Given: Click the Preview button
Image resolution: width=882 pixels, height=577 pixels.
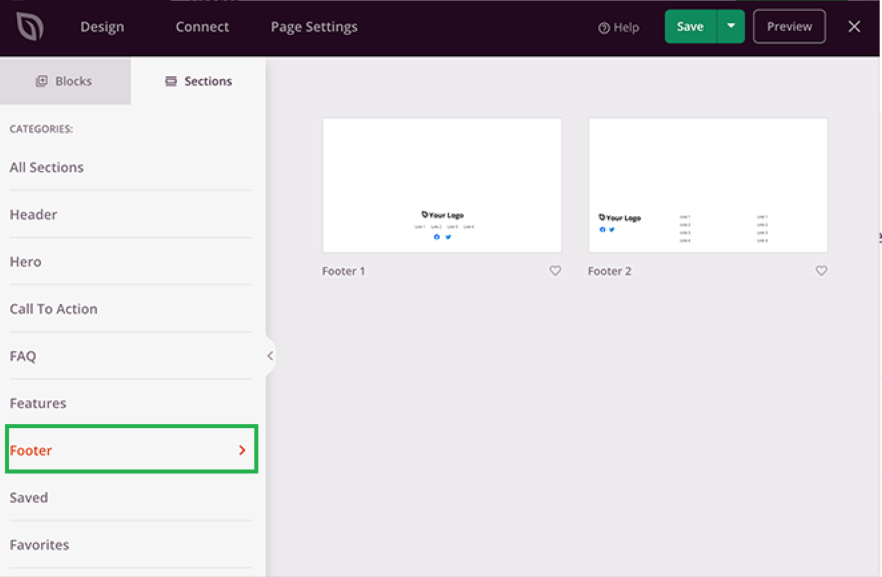Looking at the screenshot, I should point(789,27).
